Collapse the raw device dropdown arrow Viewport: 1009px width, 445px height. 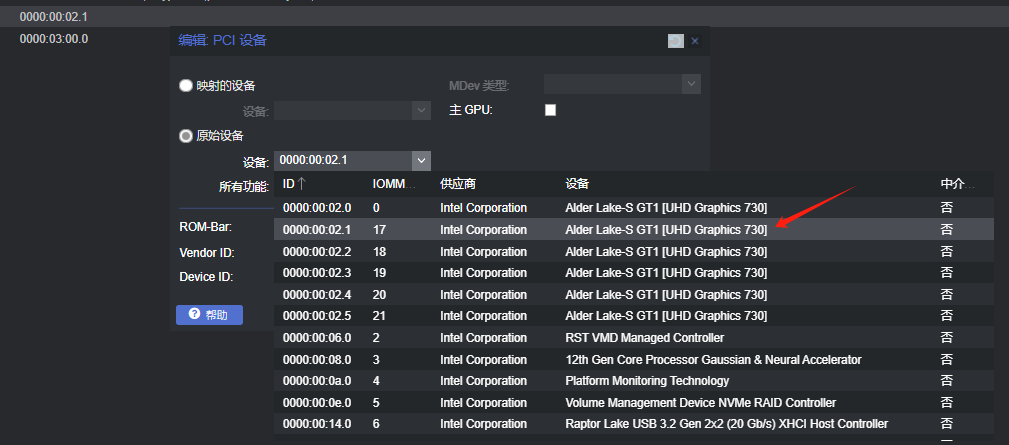pyautogui.click(x=421, y=160)
